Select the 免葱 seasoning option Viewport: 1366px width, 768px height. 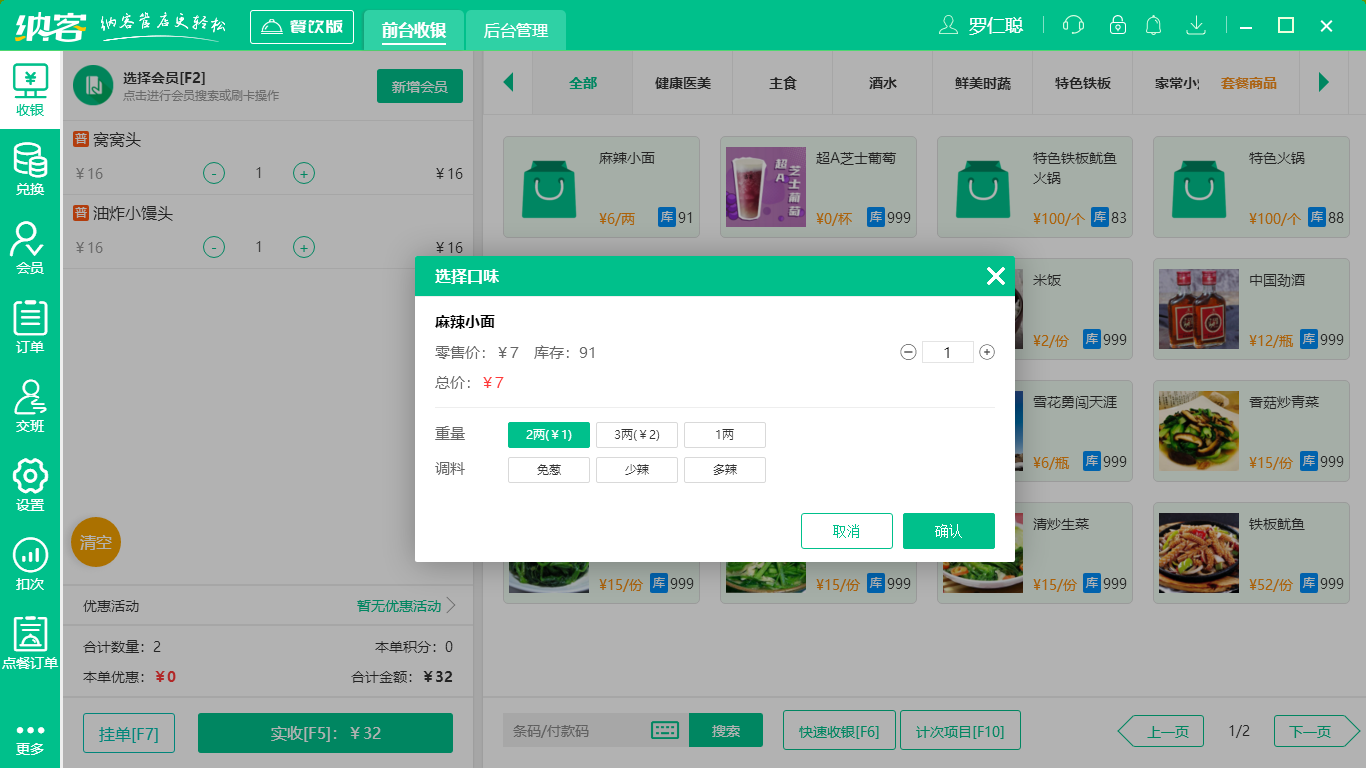(x=548, y=469)
